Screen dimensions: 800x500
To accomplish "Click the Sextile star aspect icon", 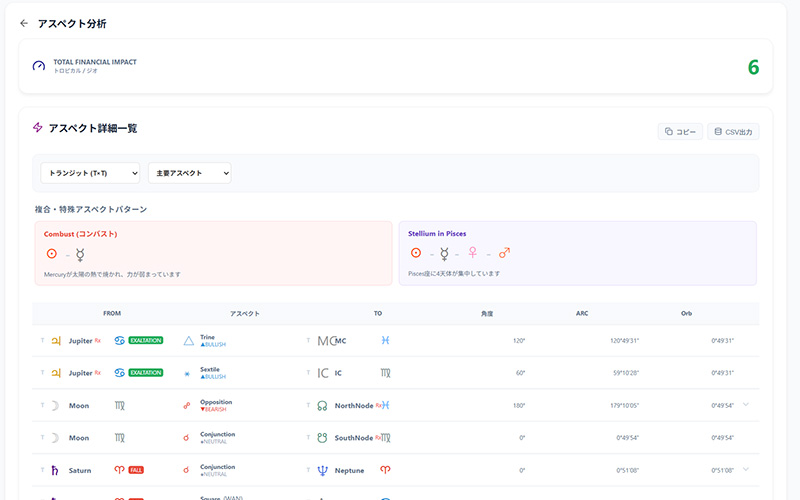I will click(x=188, y=373).
